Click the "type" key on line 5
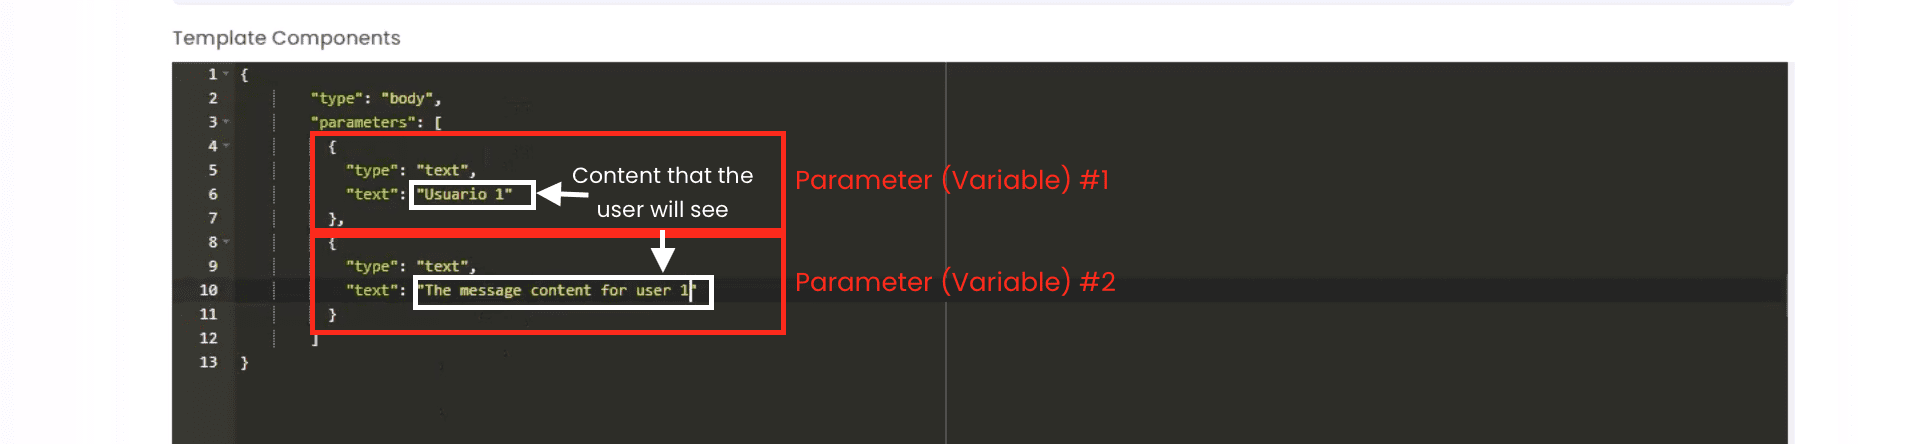The height and width of the screenshot is (444, 1906). [x=371, y=170]
